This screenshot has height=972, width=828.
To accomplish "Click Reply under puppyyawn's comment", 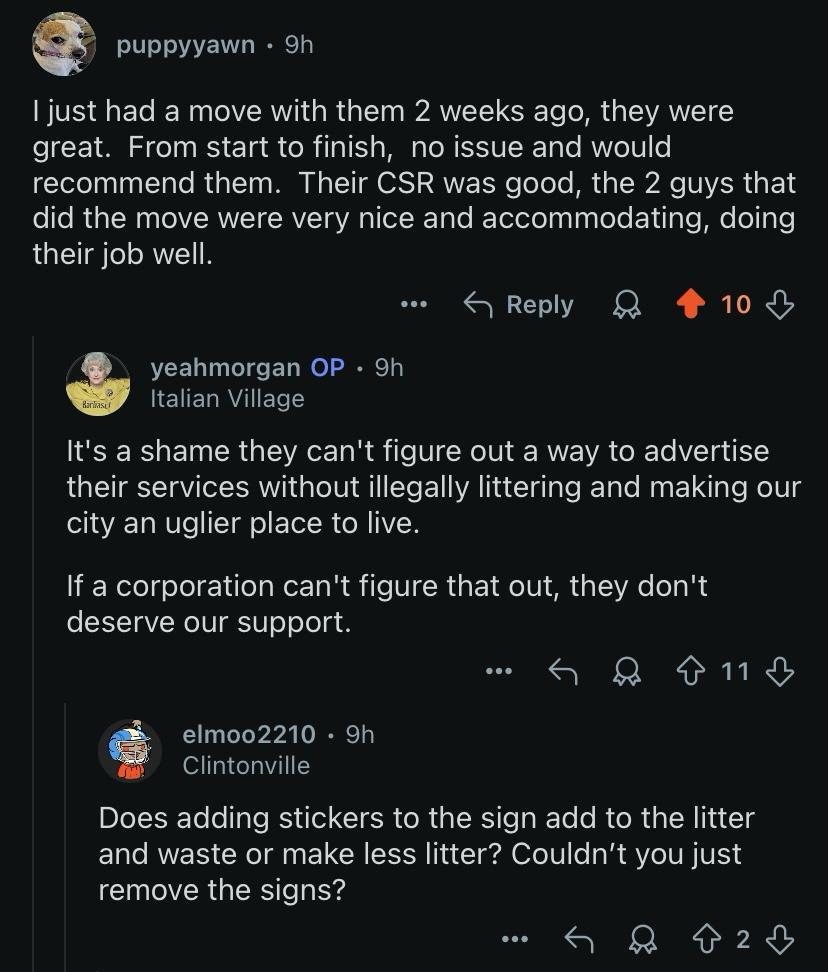I will [x=519, y=304].
